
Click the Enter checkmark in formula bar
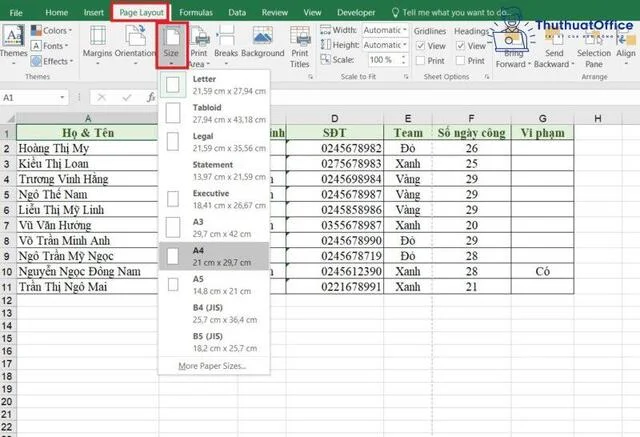coord(127,98)
